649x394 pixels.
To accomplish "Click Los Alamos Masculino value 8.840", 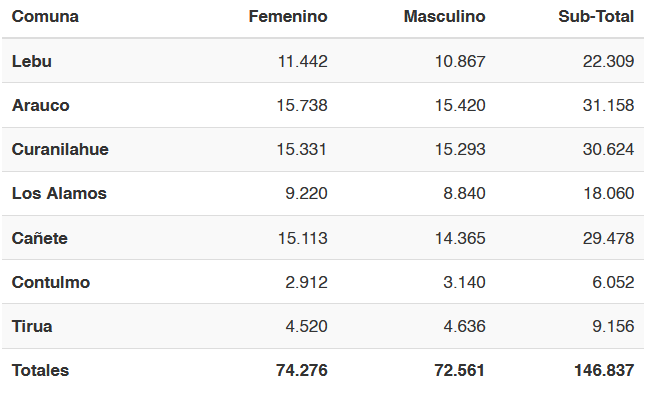I will pyautogui.click(x=464, y=193).
